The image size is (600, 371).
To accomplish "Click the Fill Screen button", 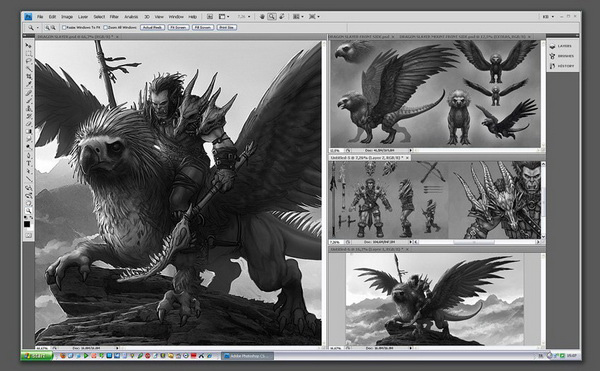I will tap(203, 27).
